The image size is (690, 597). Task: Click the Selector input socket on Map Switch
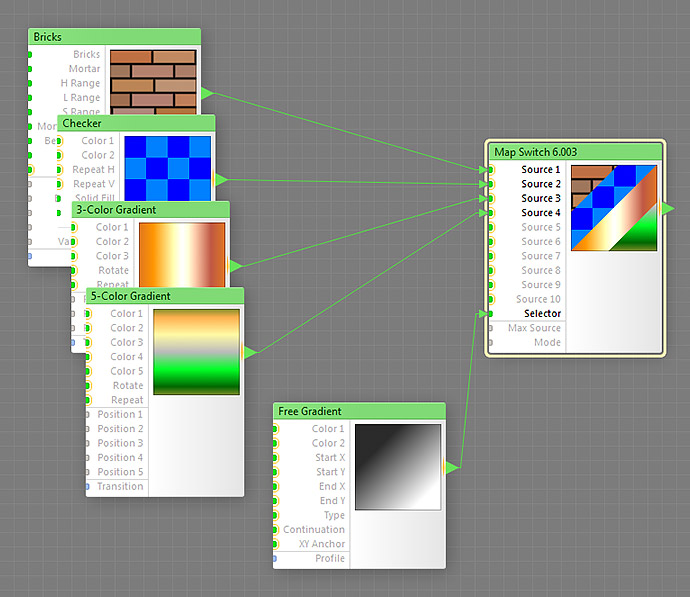[490, 314]
